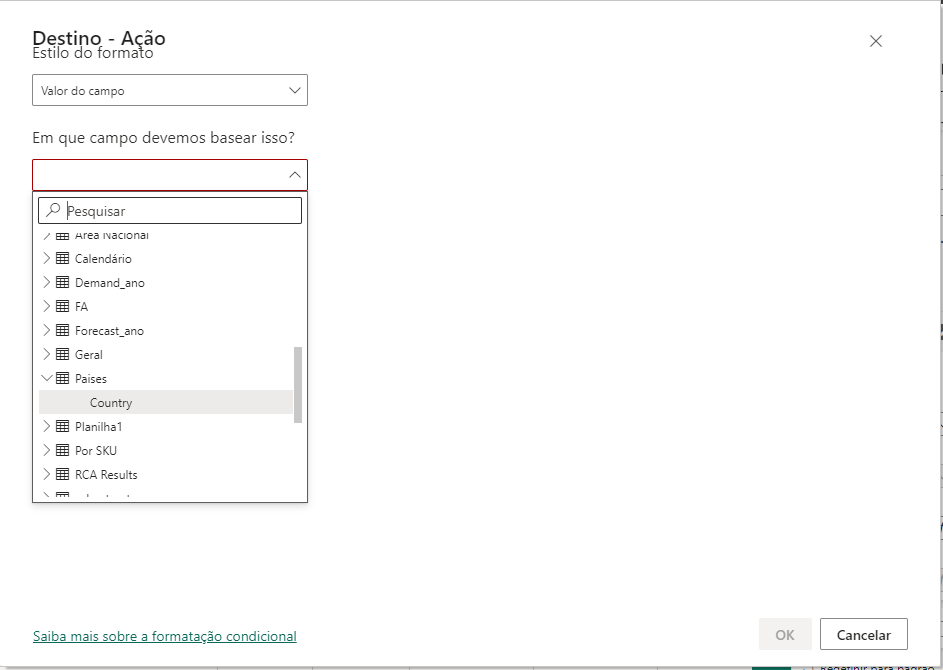Click the Forecast_ano table icon
The image size is (943, 670).
(x=63, y=331)
